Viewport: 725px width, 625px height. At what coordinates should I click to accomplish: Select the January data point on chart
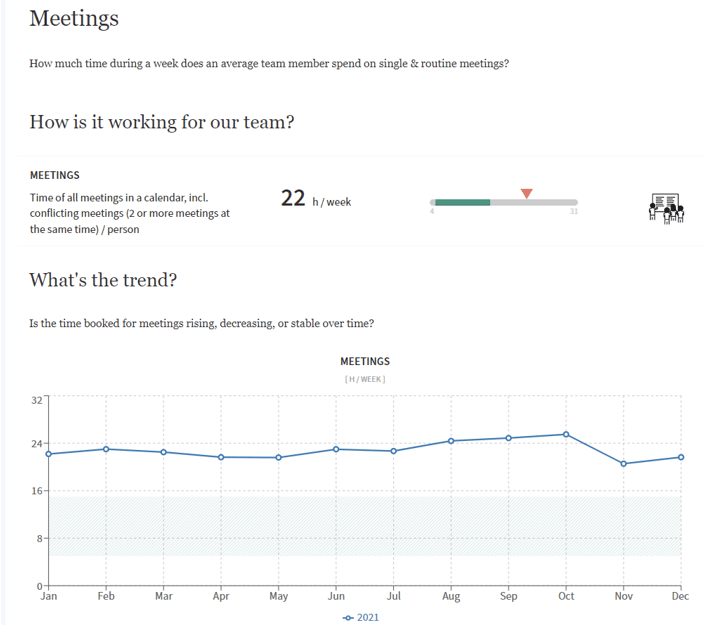49,454
